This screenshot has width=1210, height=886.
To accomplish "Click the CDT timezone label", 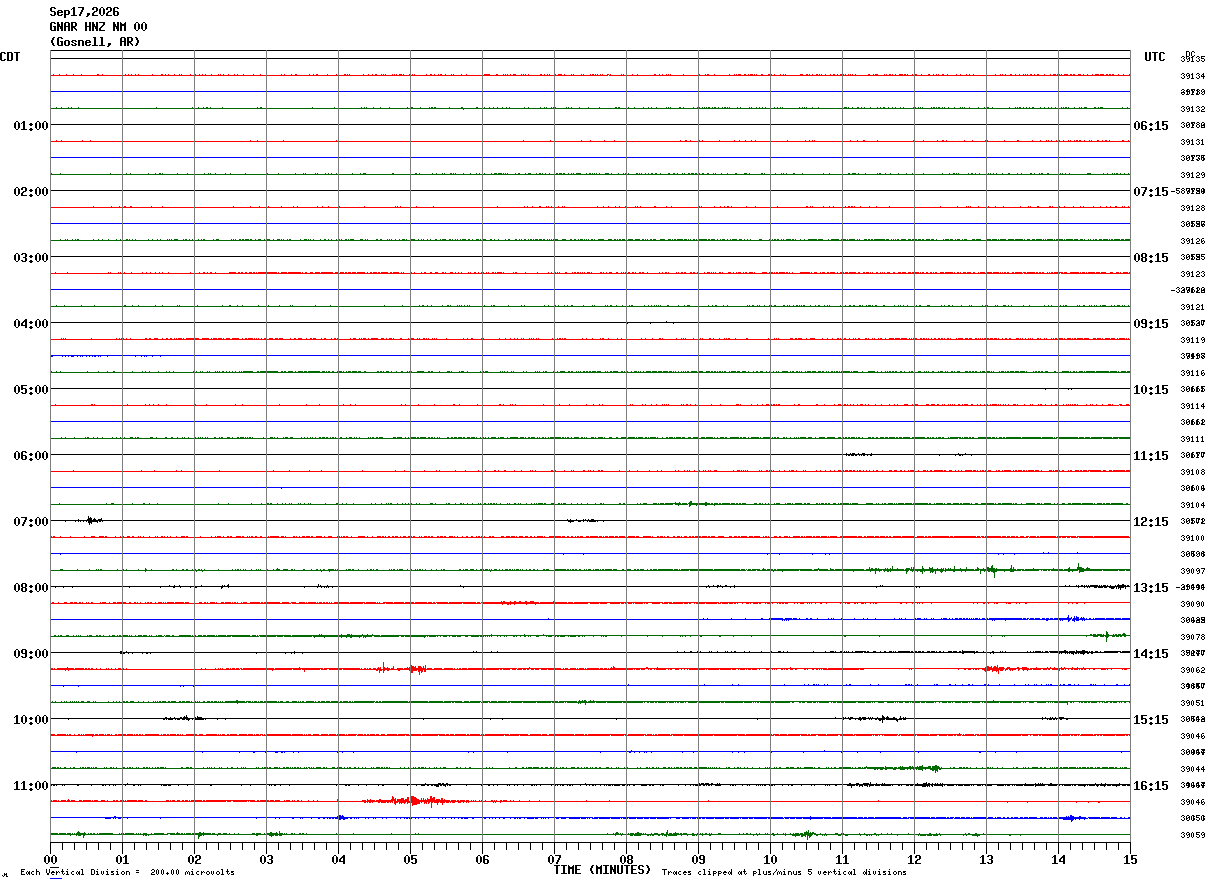I will pos(10,57).
